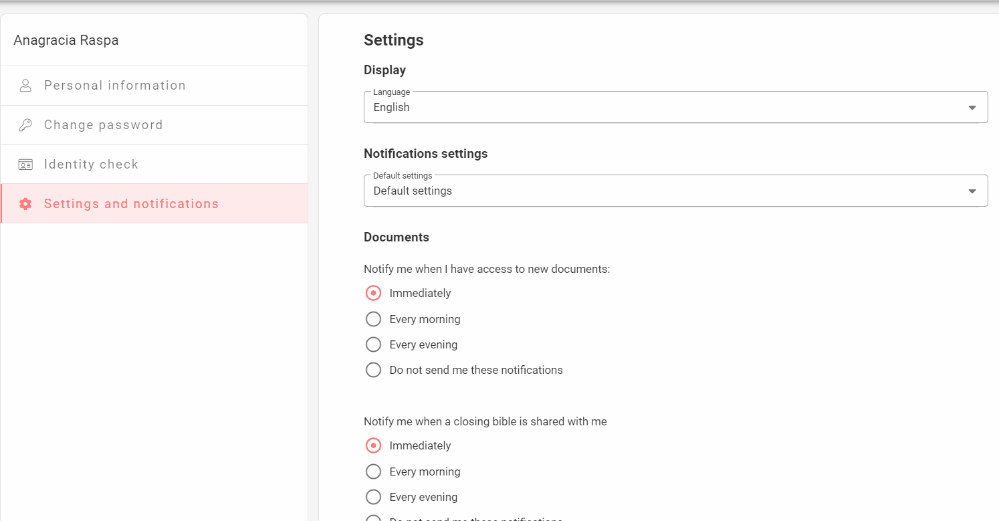Choose Every evening for closing bible notifications
Viewport: 999px width, 521px height.
click(373, 497)
